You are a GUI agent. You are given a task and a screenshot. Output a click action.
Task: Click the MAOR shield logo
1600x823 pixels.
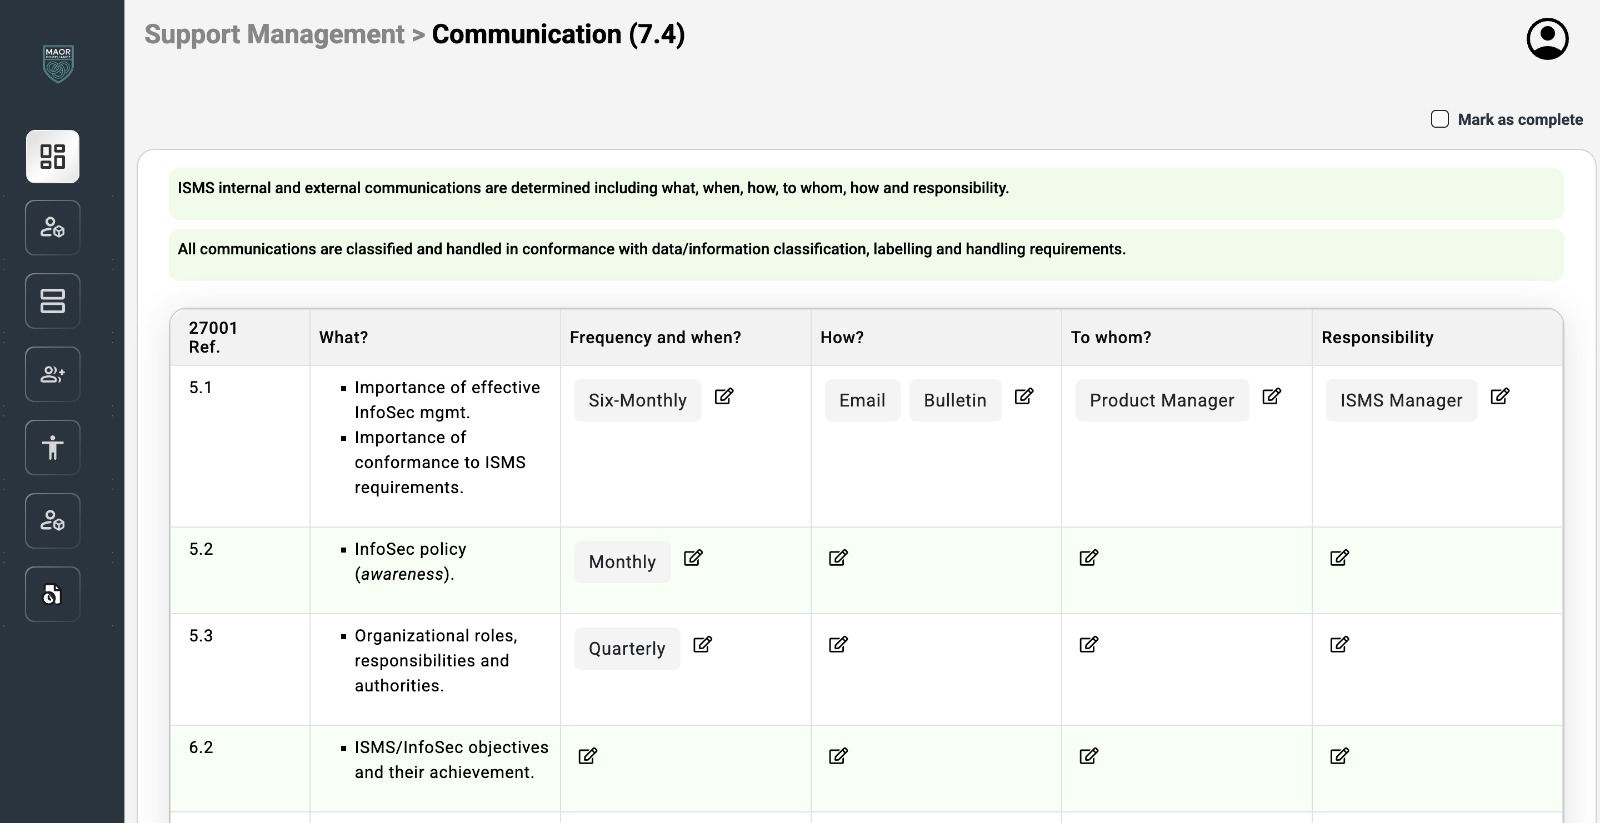(x=58, y=64)
